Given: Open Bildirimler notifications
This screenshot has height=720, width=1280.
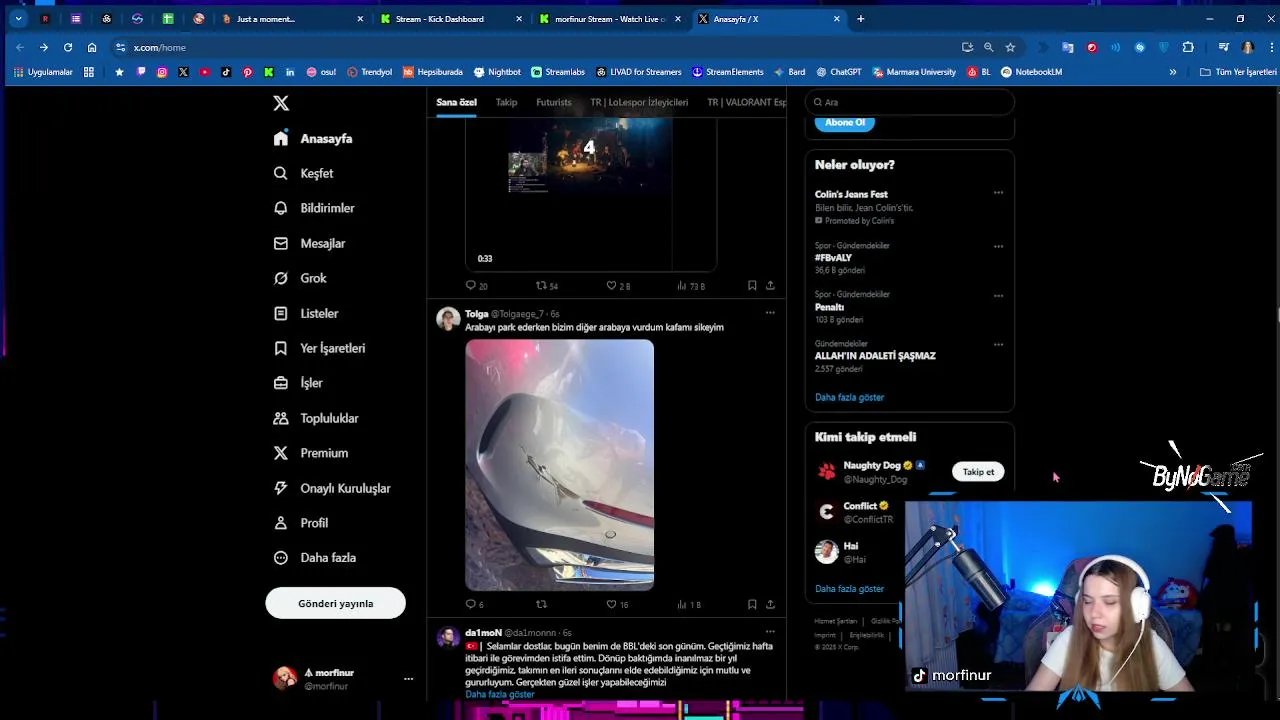Looking at the screenshot, I should [314, 208].
